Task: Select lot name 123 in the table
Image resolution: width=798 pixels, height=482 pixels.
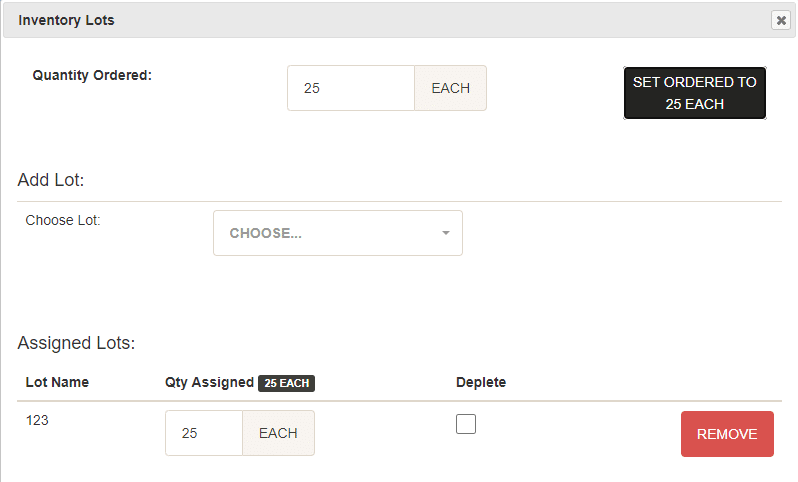Action: coord(37,420)
